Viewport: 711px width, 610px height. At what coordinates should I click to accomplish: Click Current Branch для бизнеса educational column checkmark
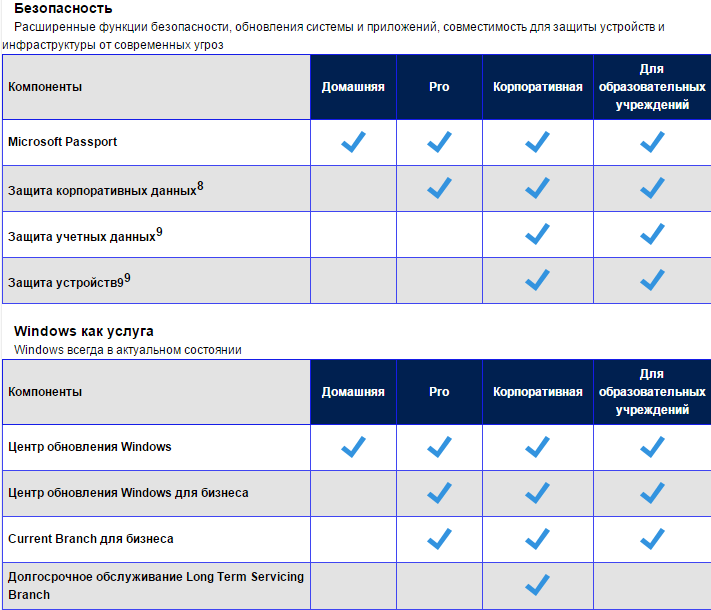pos(652,539)
